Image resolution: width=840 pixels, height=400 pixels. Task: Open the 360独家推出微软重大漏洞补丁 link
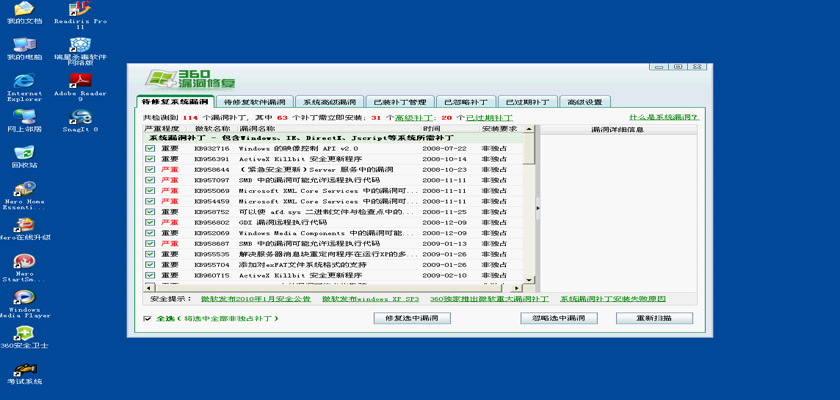[x=489, y=299]
